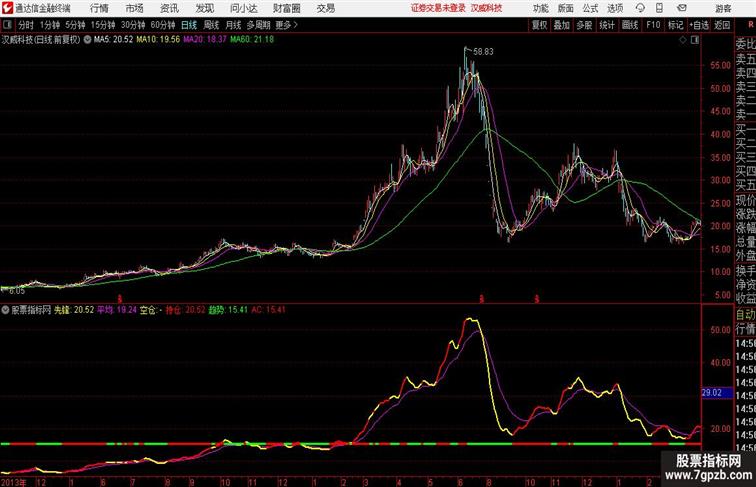
Task: Click the 平均: 18.24 indicator value
Action: (x=117, y=310)
